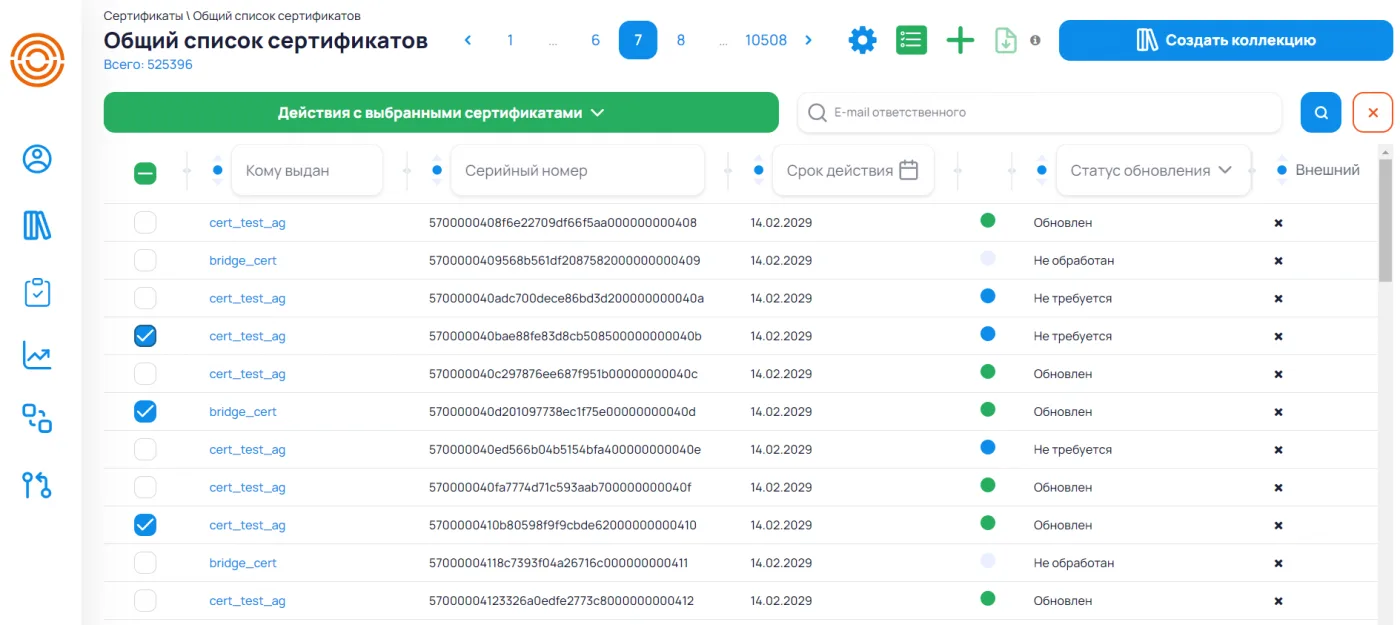Check the row with serial ending 0408
Image resolution: width=1400 pixels, height=625 pixels.
pyautogui.click(x=145, y=222)
